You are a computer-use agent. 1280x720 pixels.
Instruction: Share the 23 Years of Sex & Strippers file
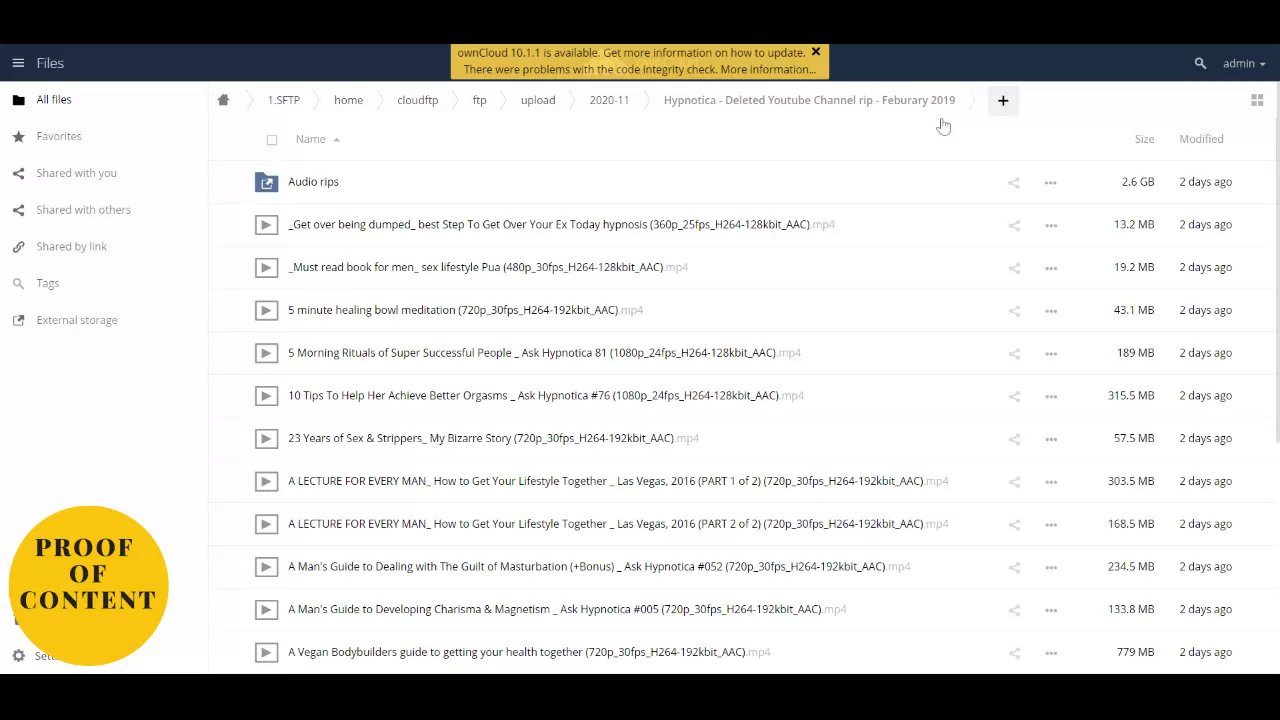1014,439
